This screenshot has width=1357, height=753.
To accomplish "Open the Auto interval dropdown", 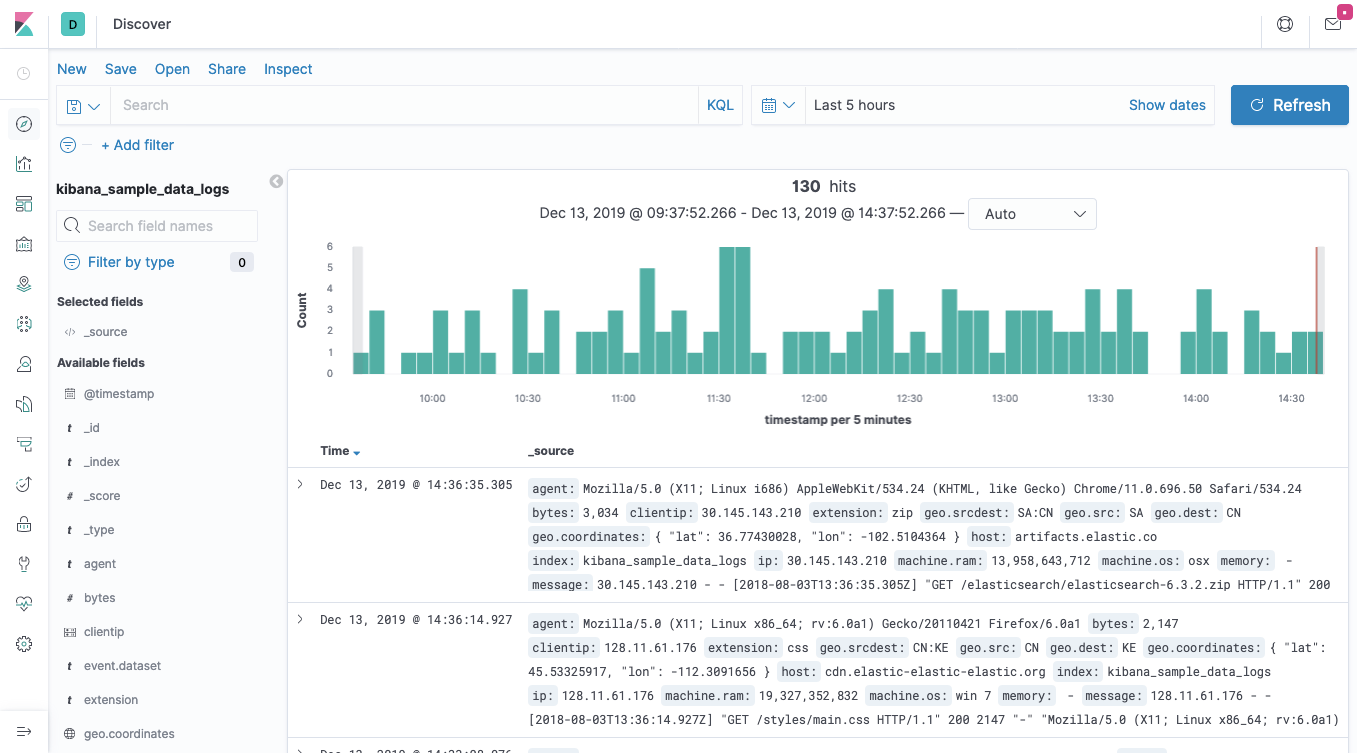I will tap(1032, 214).
